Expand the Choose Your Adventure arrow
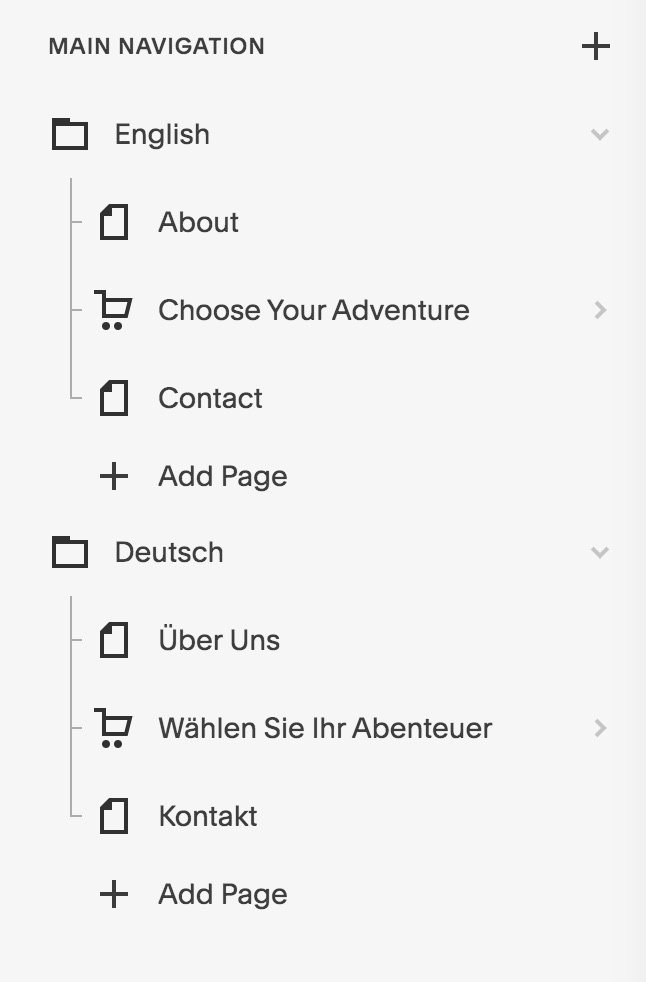 pos(600,310)
